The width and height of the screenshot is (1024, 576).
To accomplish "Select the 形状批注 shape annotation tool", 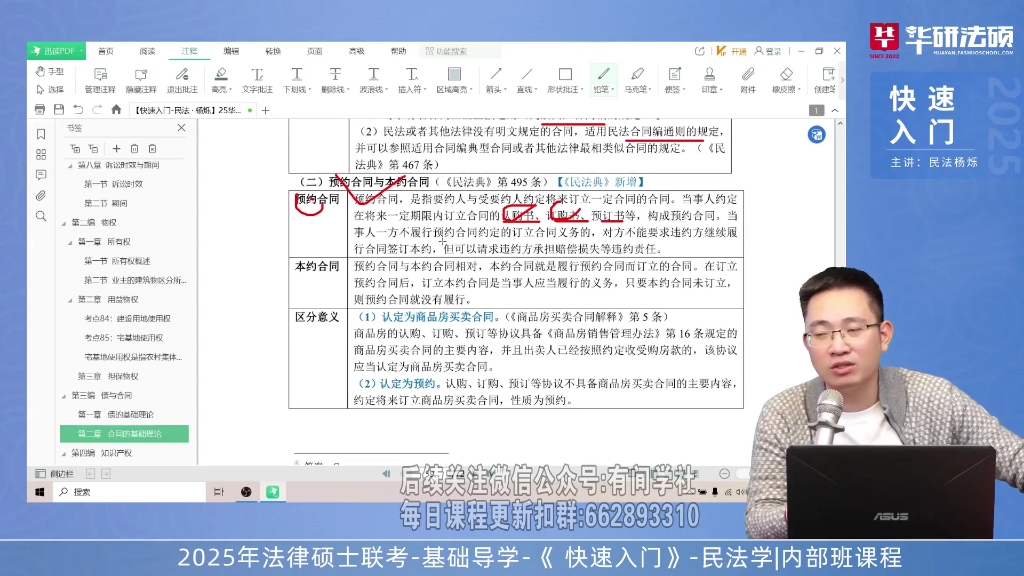I will coord(566,80).
